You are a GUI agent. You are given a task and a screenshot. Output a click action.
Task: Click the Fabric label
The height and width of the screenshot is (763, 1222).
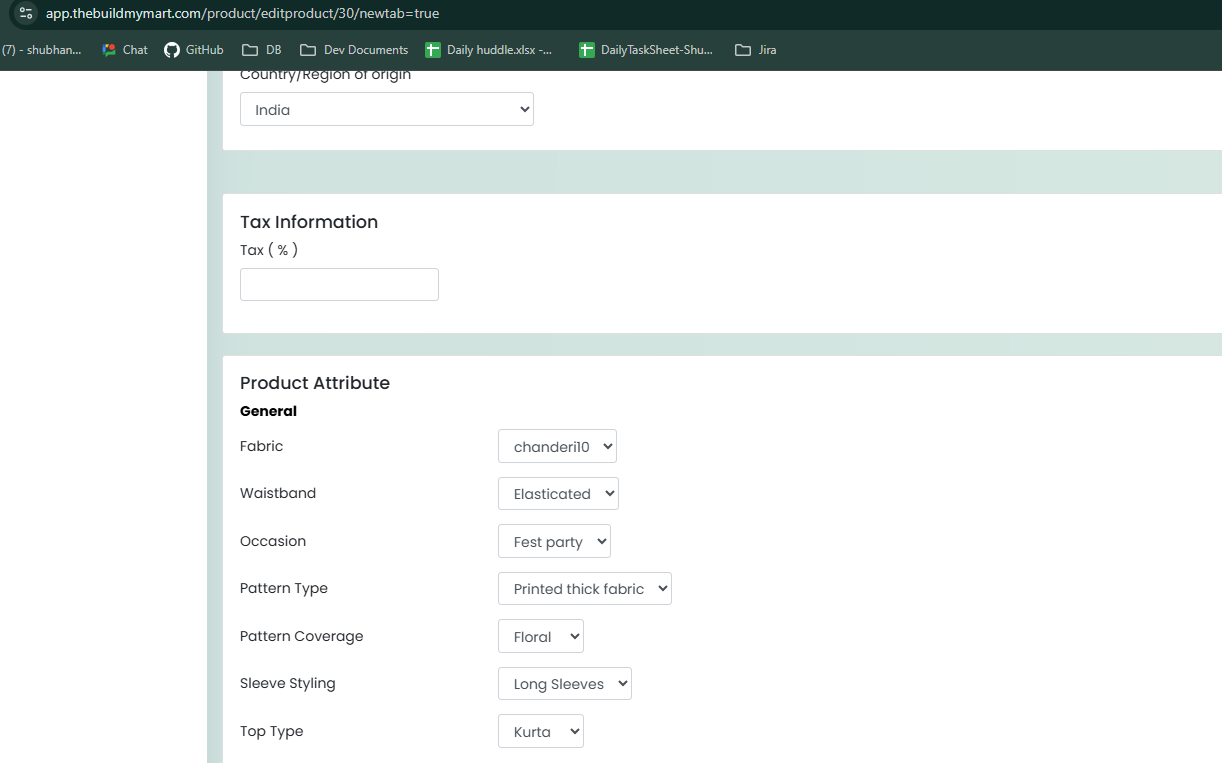pyautogui.click(x=261, y=446)
